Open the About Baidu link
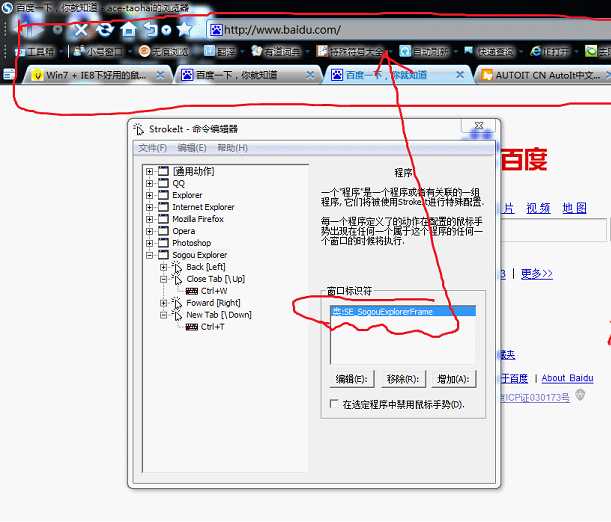The width and height of the screenshot is (611, 522). tap(567, 378)
